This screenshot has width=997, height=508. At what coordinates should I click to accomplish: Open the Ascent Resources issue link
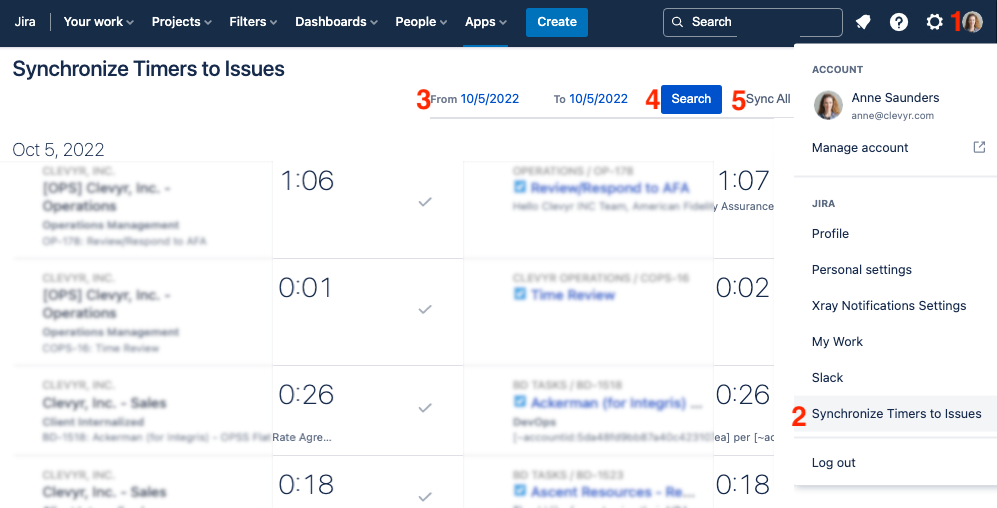click(613, 492)
